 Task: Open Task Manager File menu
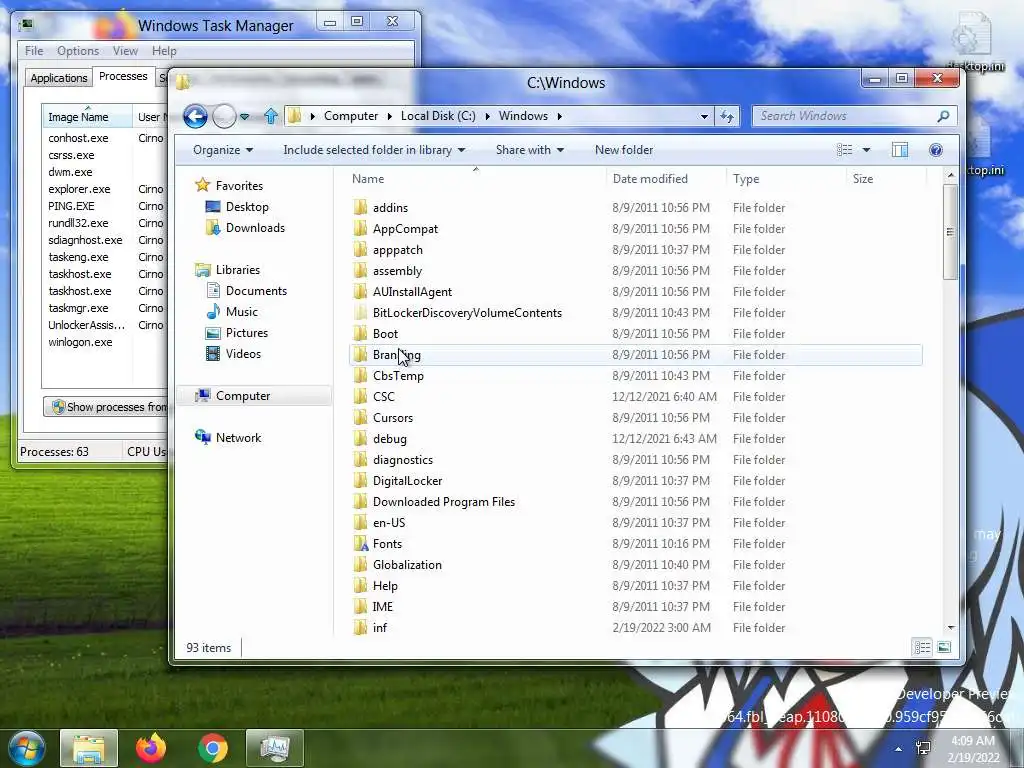click(34, 51)
